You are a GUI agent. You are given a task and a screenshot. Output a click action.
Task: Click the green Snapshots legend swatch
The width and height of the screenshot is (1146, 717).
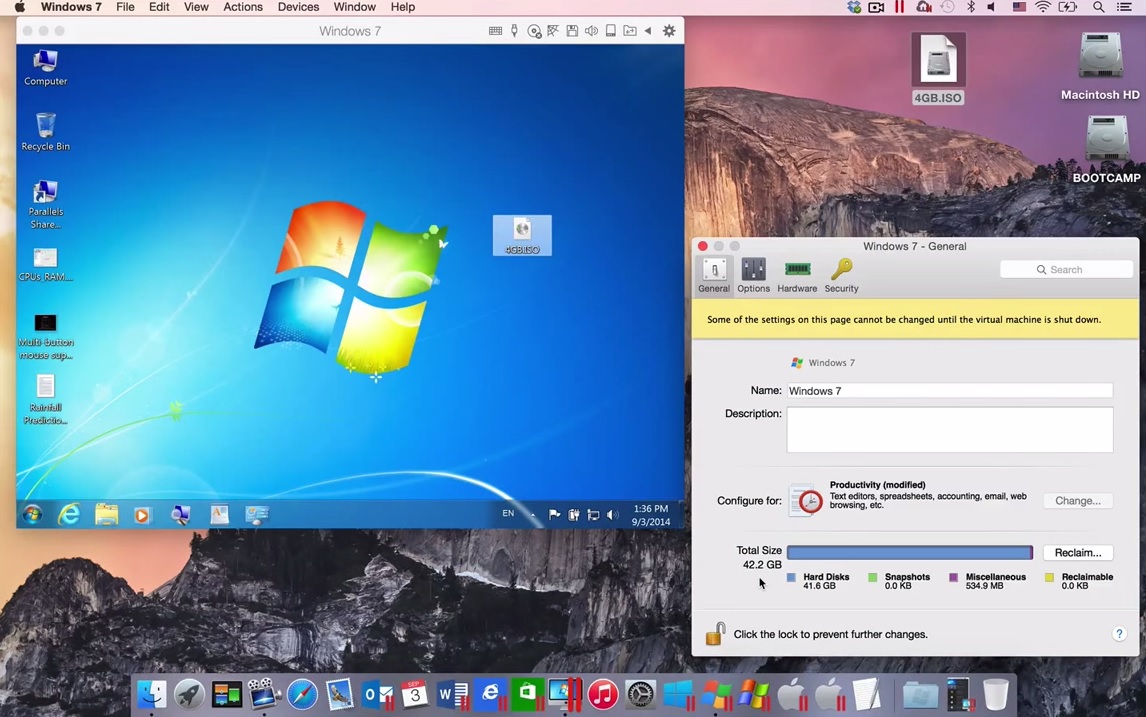tap(872, 577)
